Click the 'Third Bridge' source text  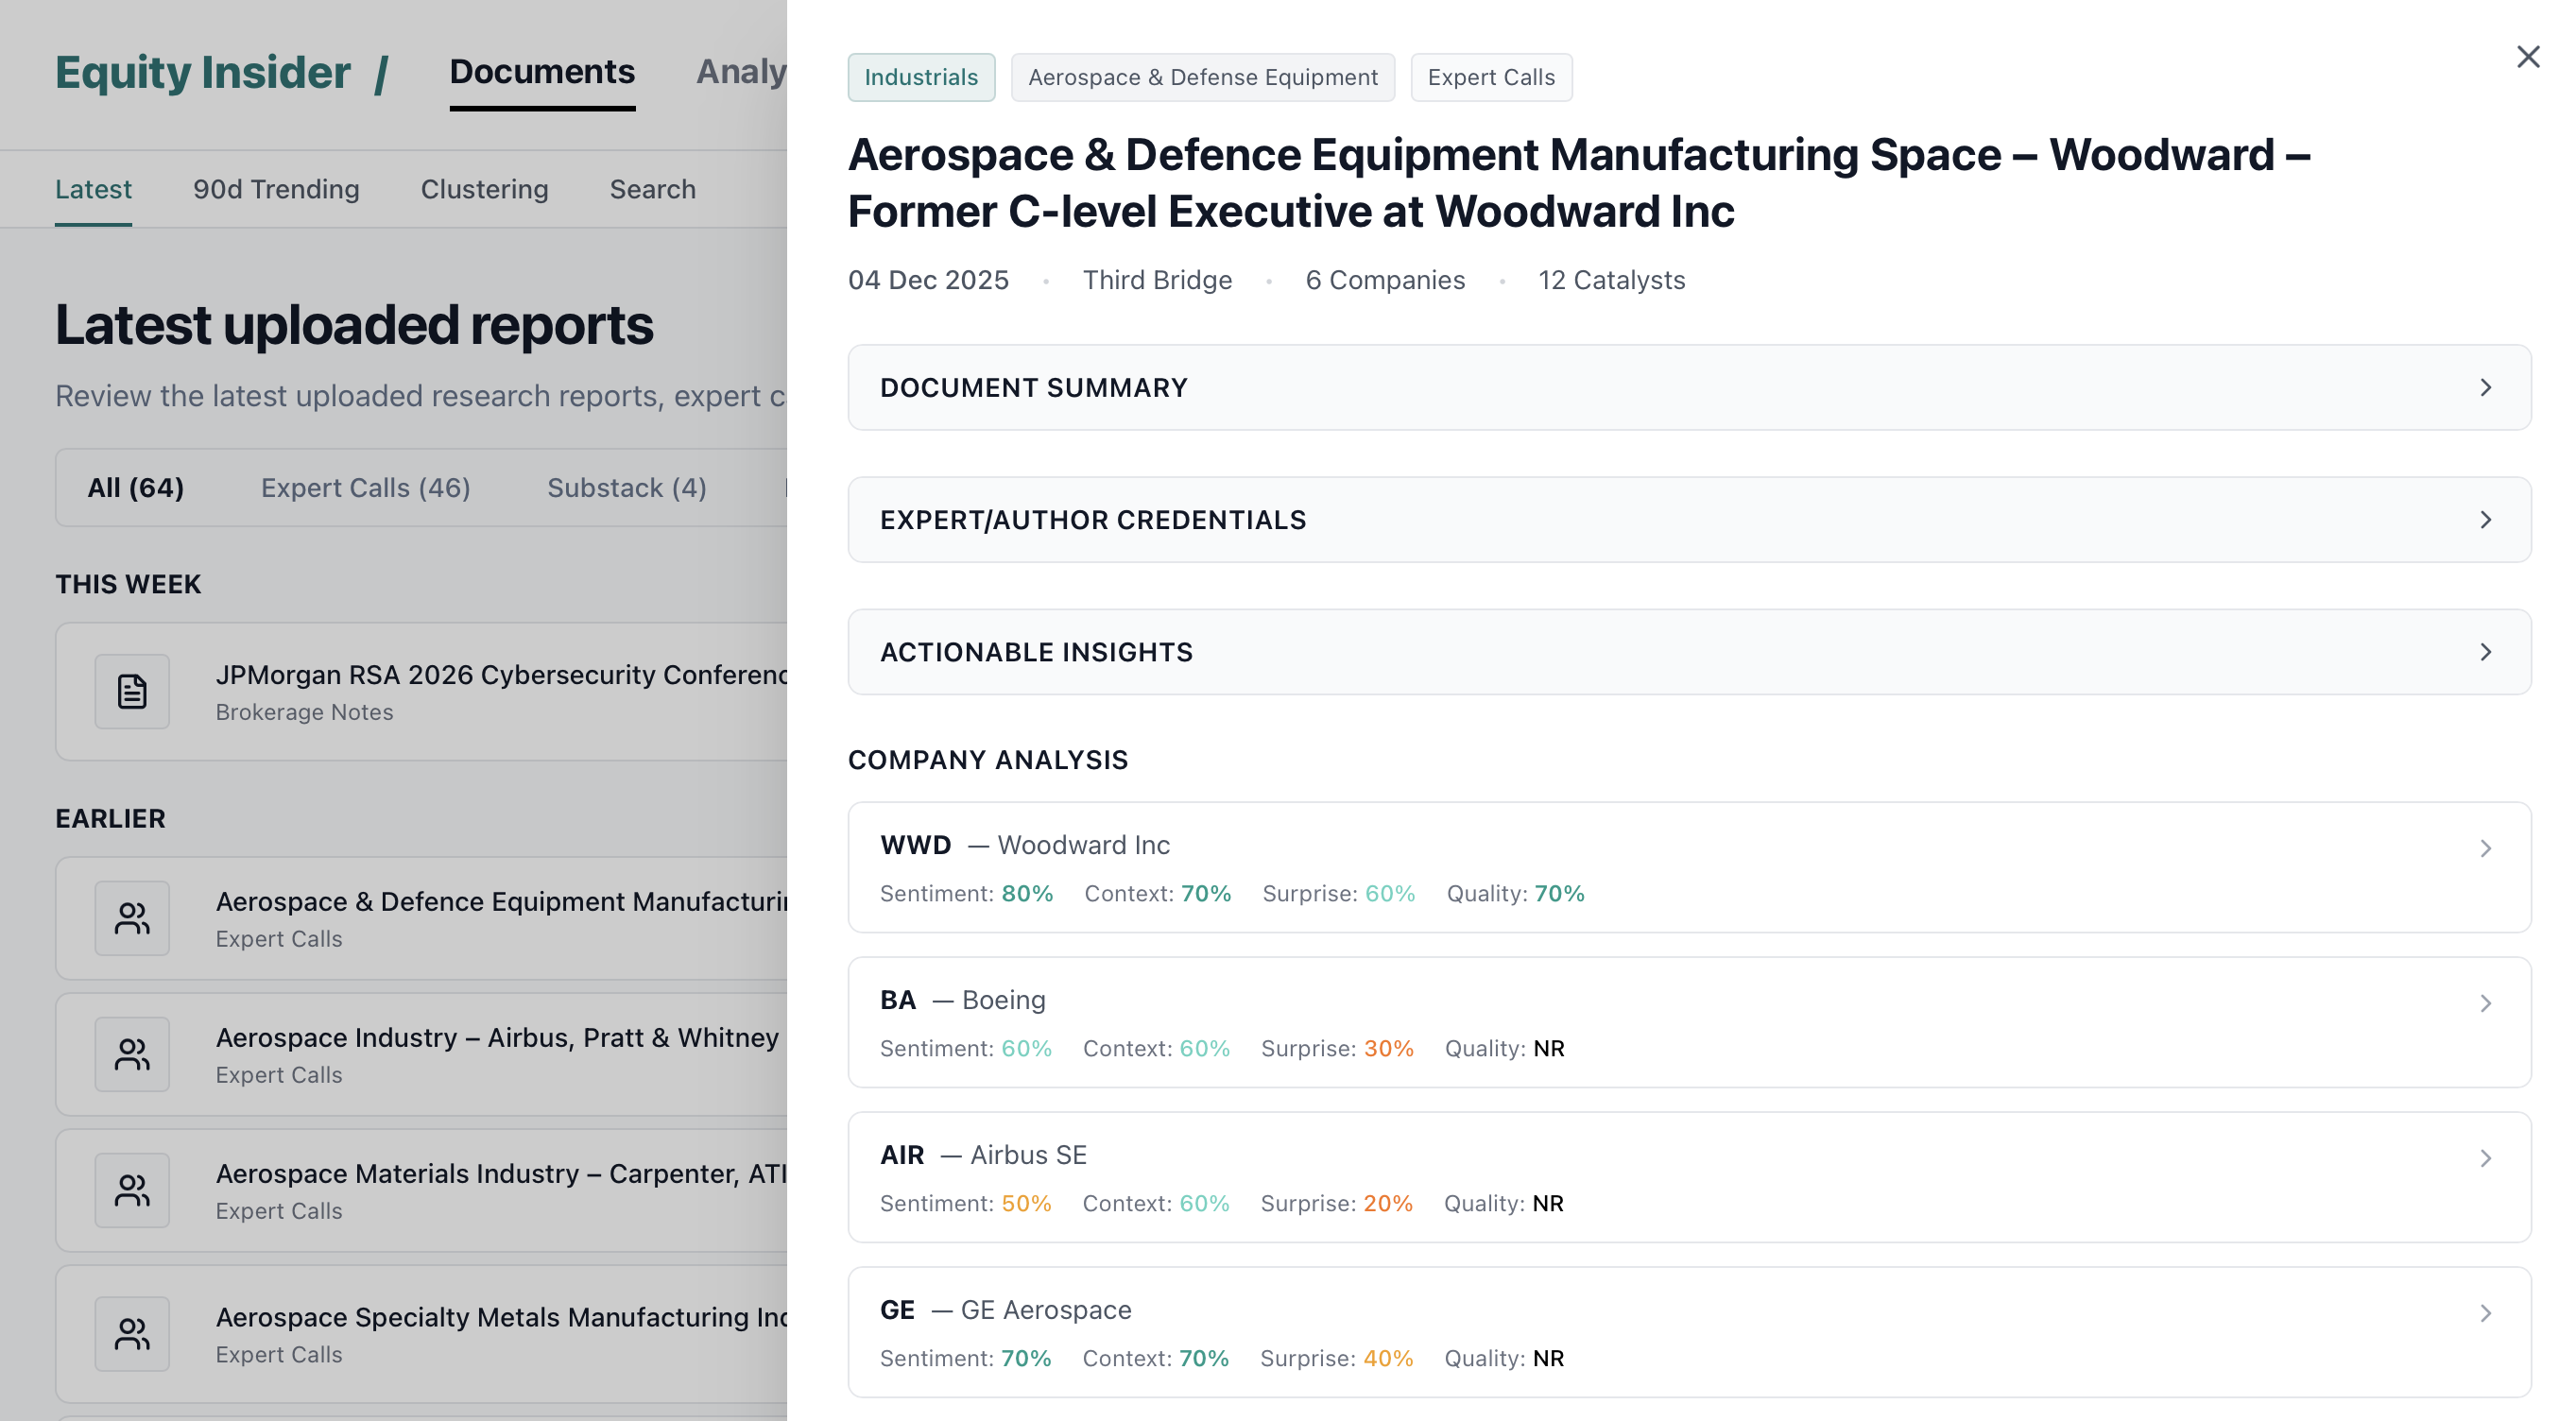point(1157,280)
